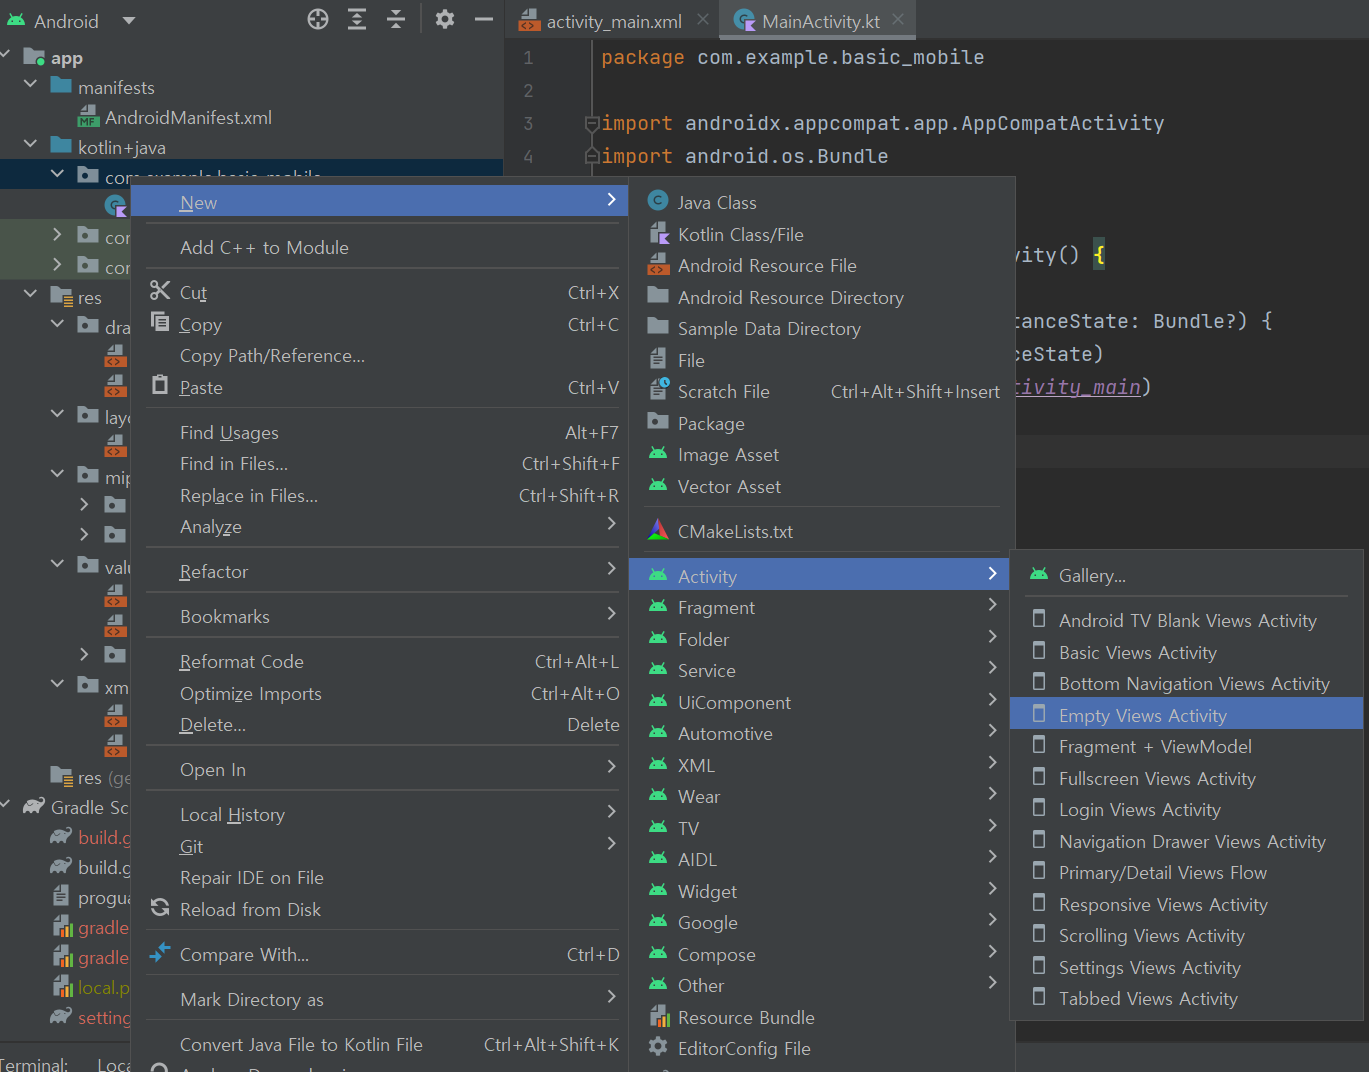
Task: Select Navigation Drawer Views Activity
Action: [x=1187, y=841]
